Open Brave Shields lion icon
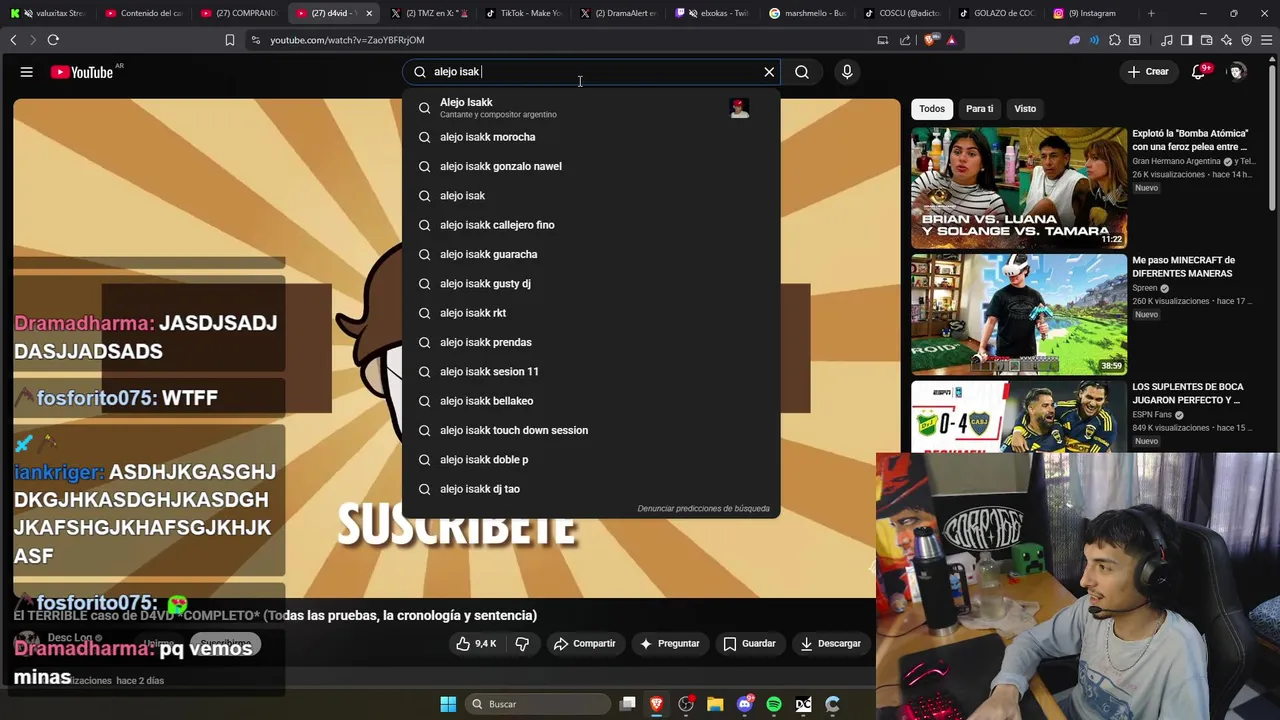The image size is (1280, 720). [x=931, y=40]
